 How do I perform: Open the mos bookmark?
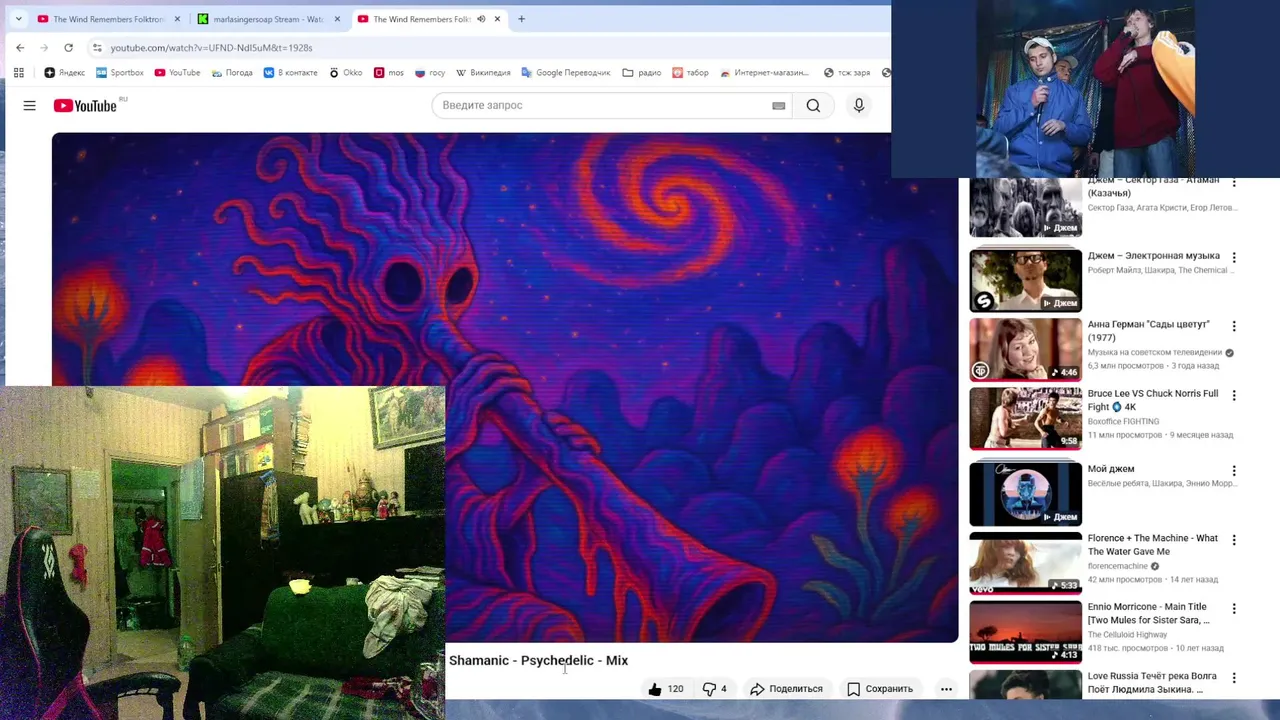point(389,73)
